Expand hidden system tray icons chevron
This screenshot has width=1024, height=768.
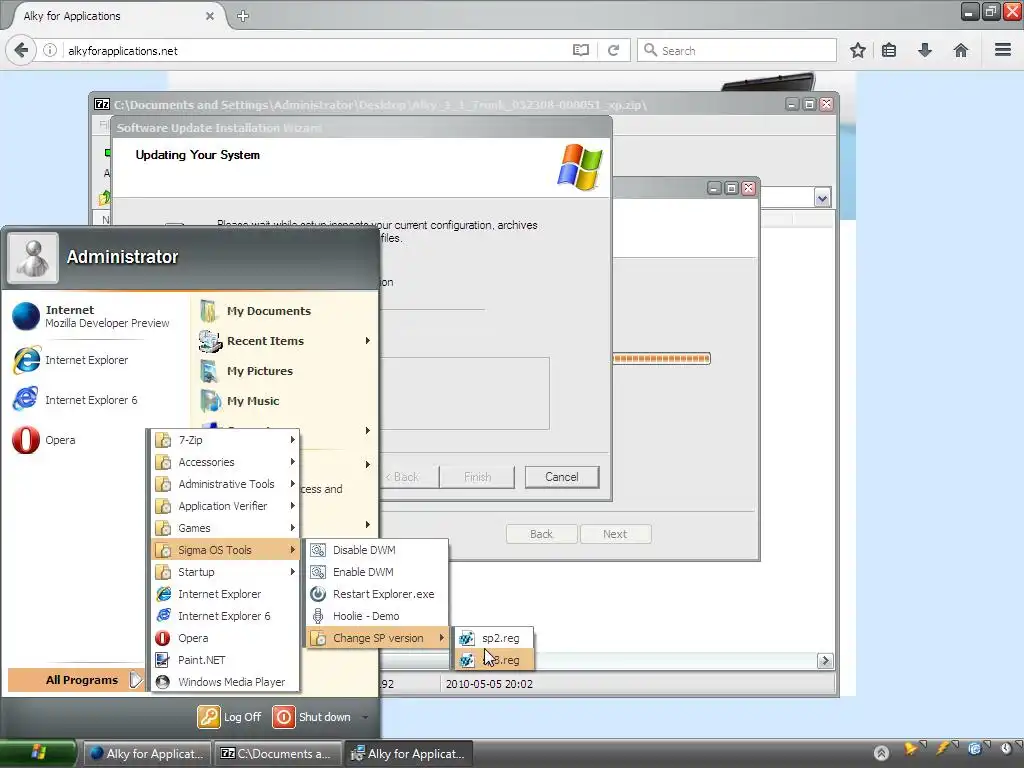click(881, 753)
